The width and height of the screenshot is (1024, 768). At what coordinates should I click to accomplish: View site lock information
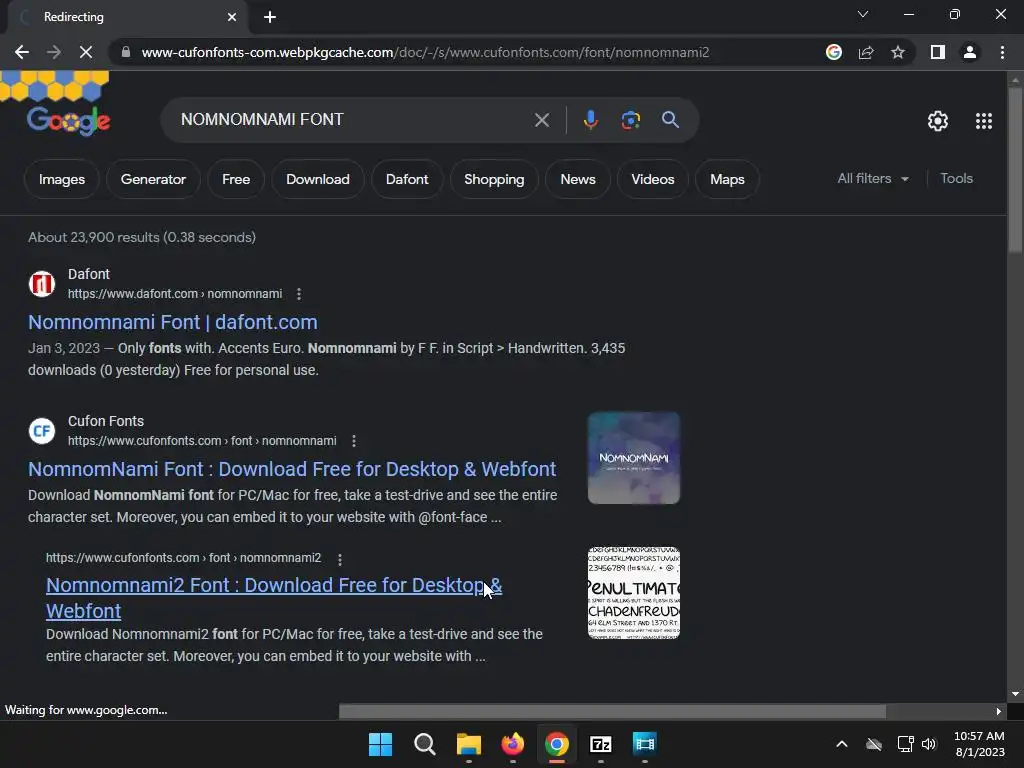[x=126, y=52]
